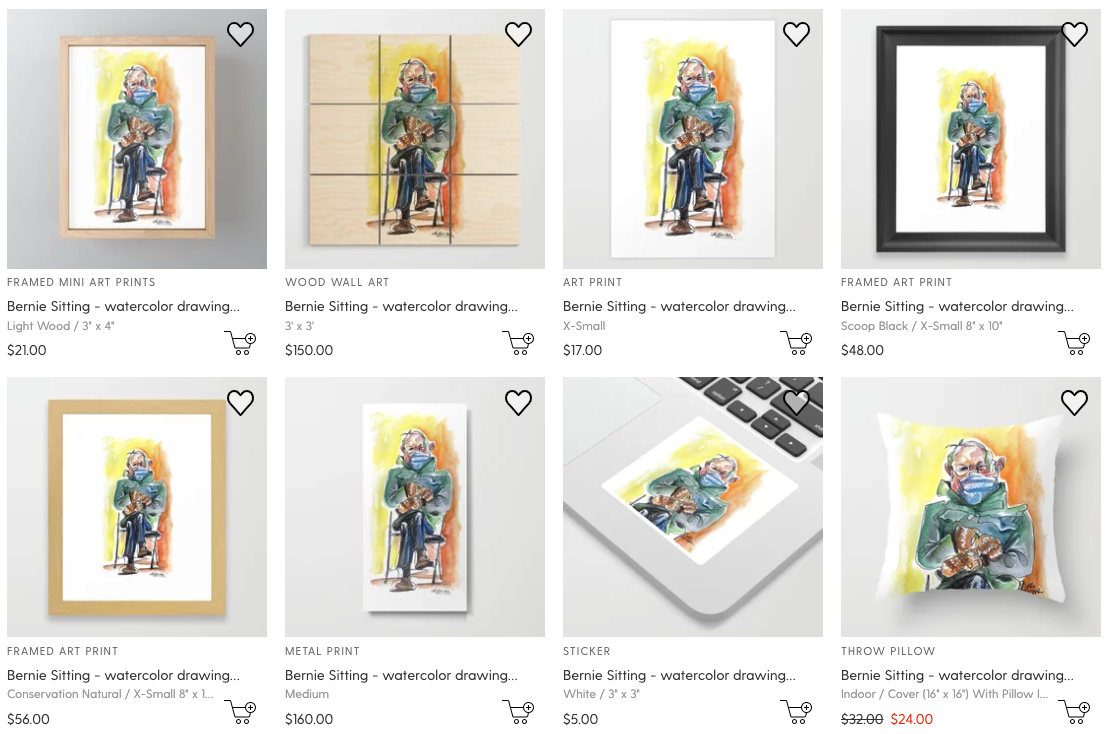Add Framed Mini Art Print to cart
Image resolution: width=1113 pixels, height=734 pixels.
pos(240,343)
